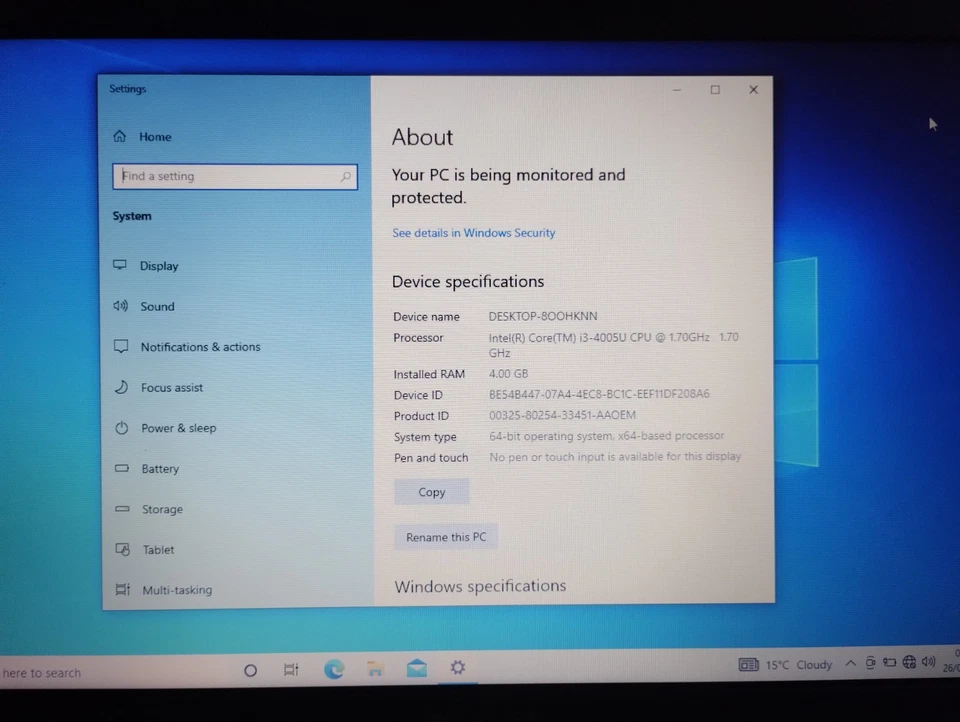Launch Microsoft Edge from the taskbar
The image size is (960, 722).
pos(334,669)
